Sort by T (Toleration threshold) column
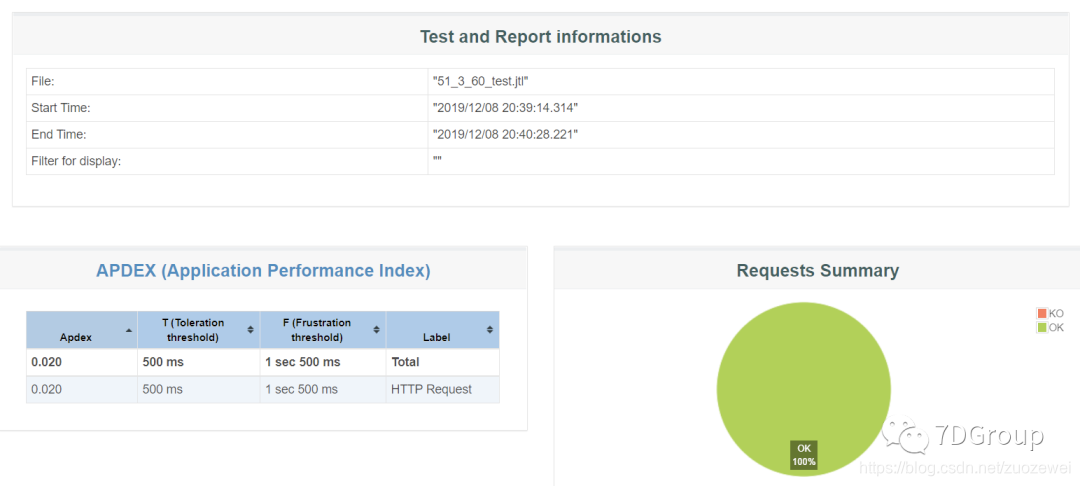 (x=198, y=330)
